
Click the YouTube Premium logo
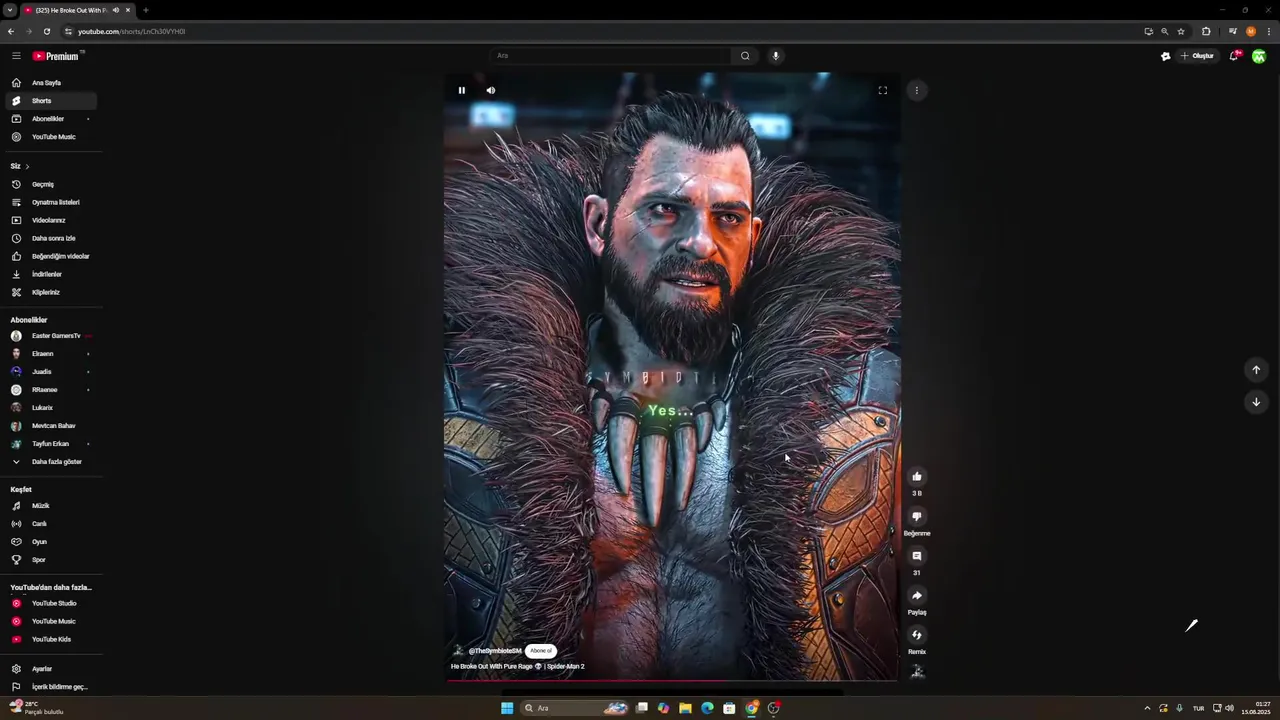[x=57, y=56]
